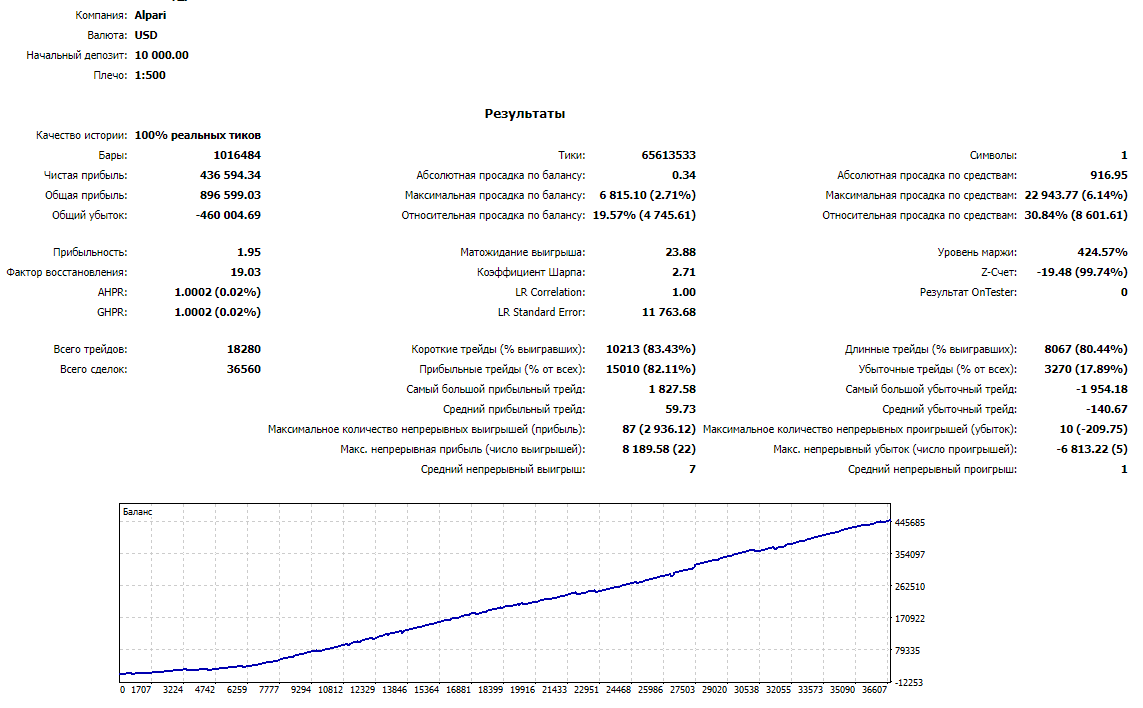Select chart y-axis label -12253

pyautogui.click(x=908, y=683)
